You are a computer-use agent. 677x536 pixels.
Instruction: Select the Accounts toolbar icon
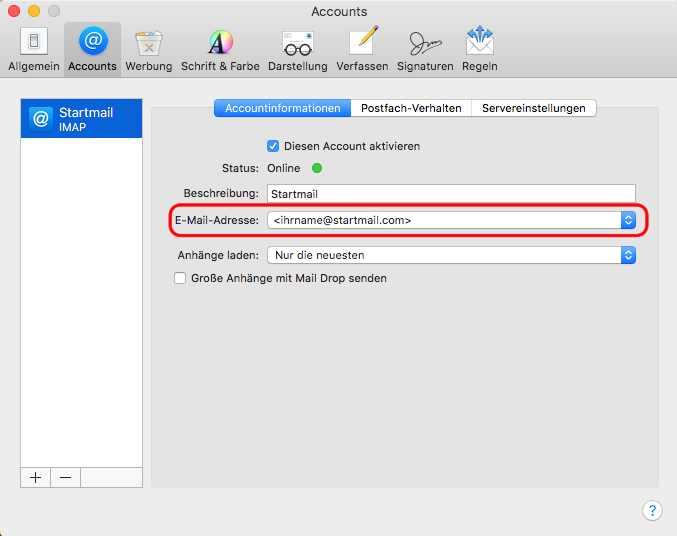click(92, 50)
